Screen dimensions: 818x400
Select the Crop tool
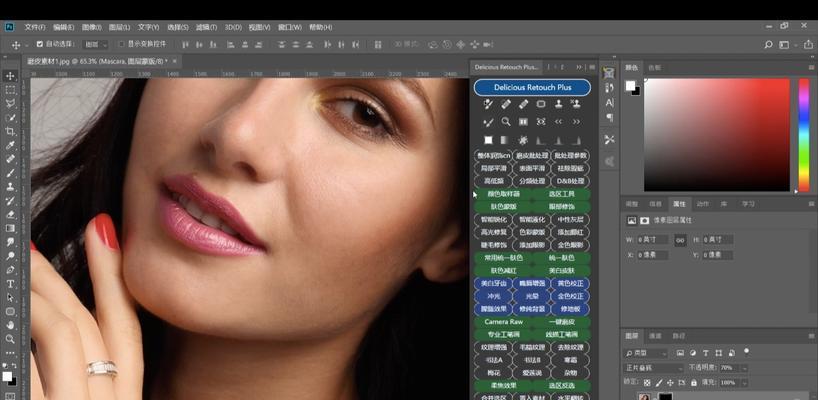(10, 131)
